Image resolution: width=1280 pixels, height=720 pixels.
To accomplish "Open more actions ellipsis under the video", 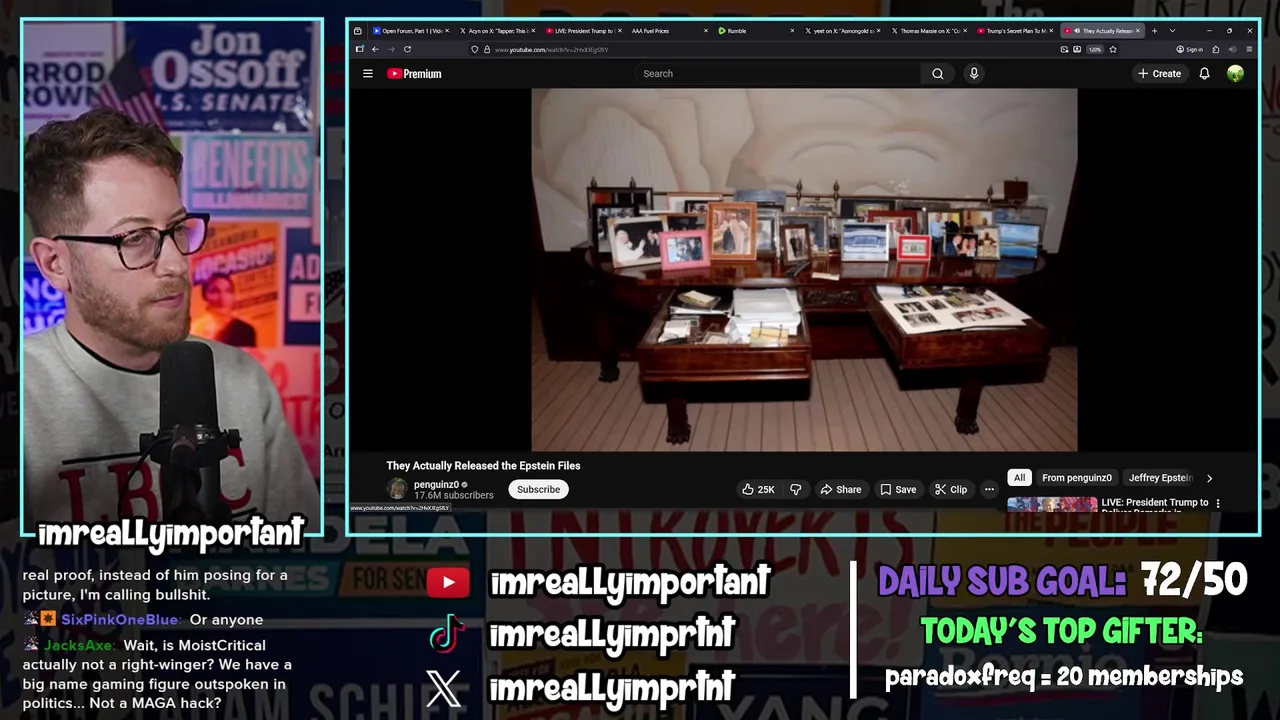I will pos(989,489).
